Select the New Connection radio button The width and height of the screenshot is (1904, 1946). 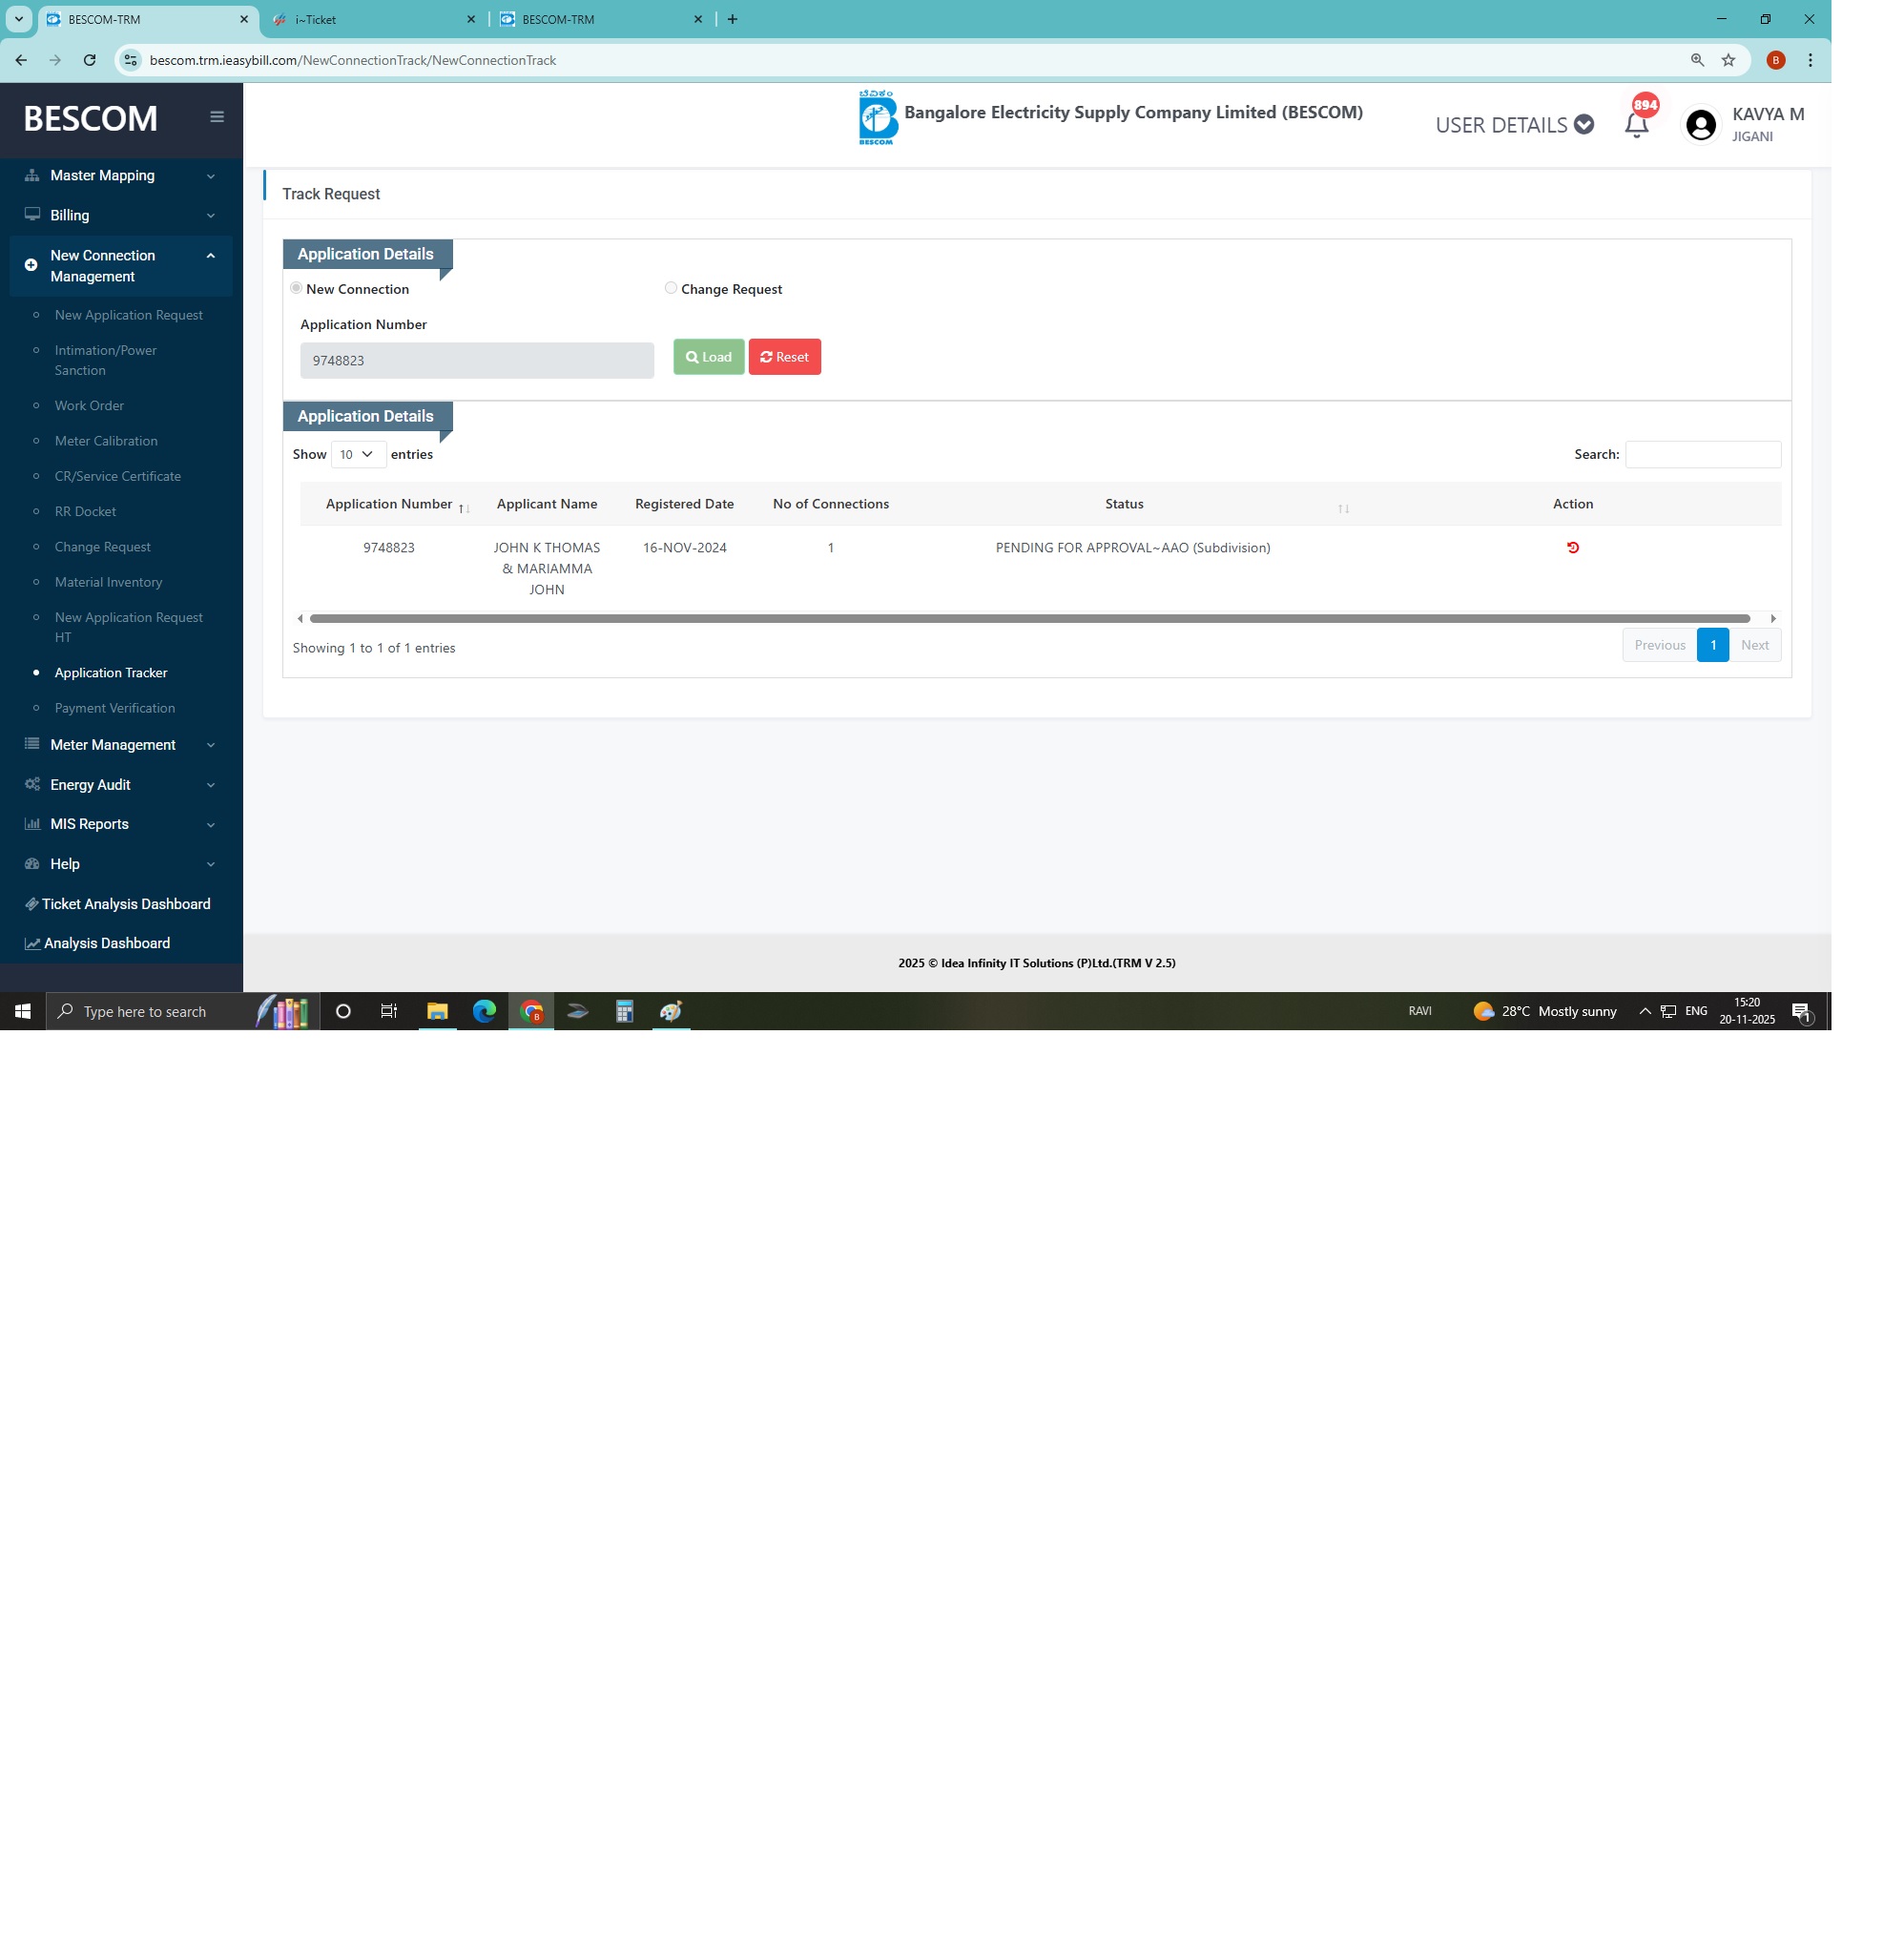296,288
